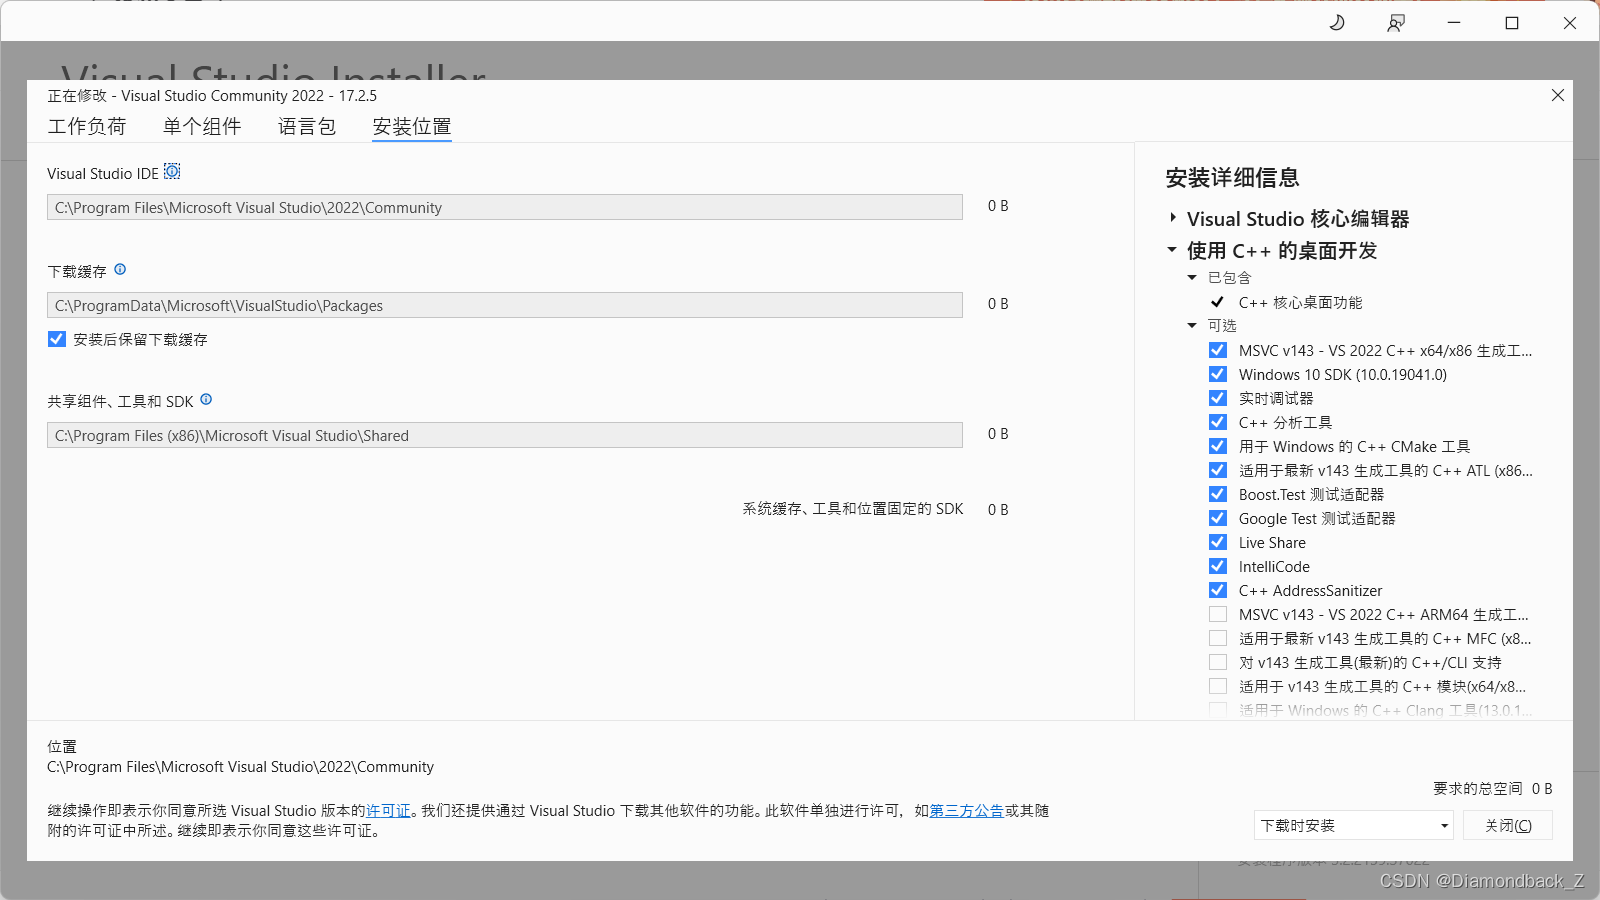The image size is (1600, 900).
Task: Uncheck MSVC v143 x64/x86 build tools
Action: (1218, 350)
